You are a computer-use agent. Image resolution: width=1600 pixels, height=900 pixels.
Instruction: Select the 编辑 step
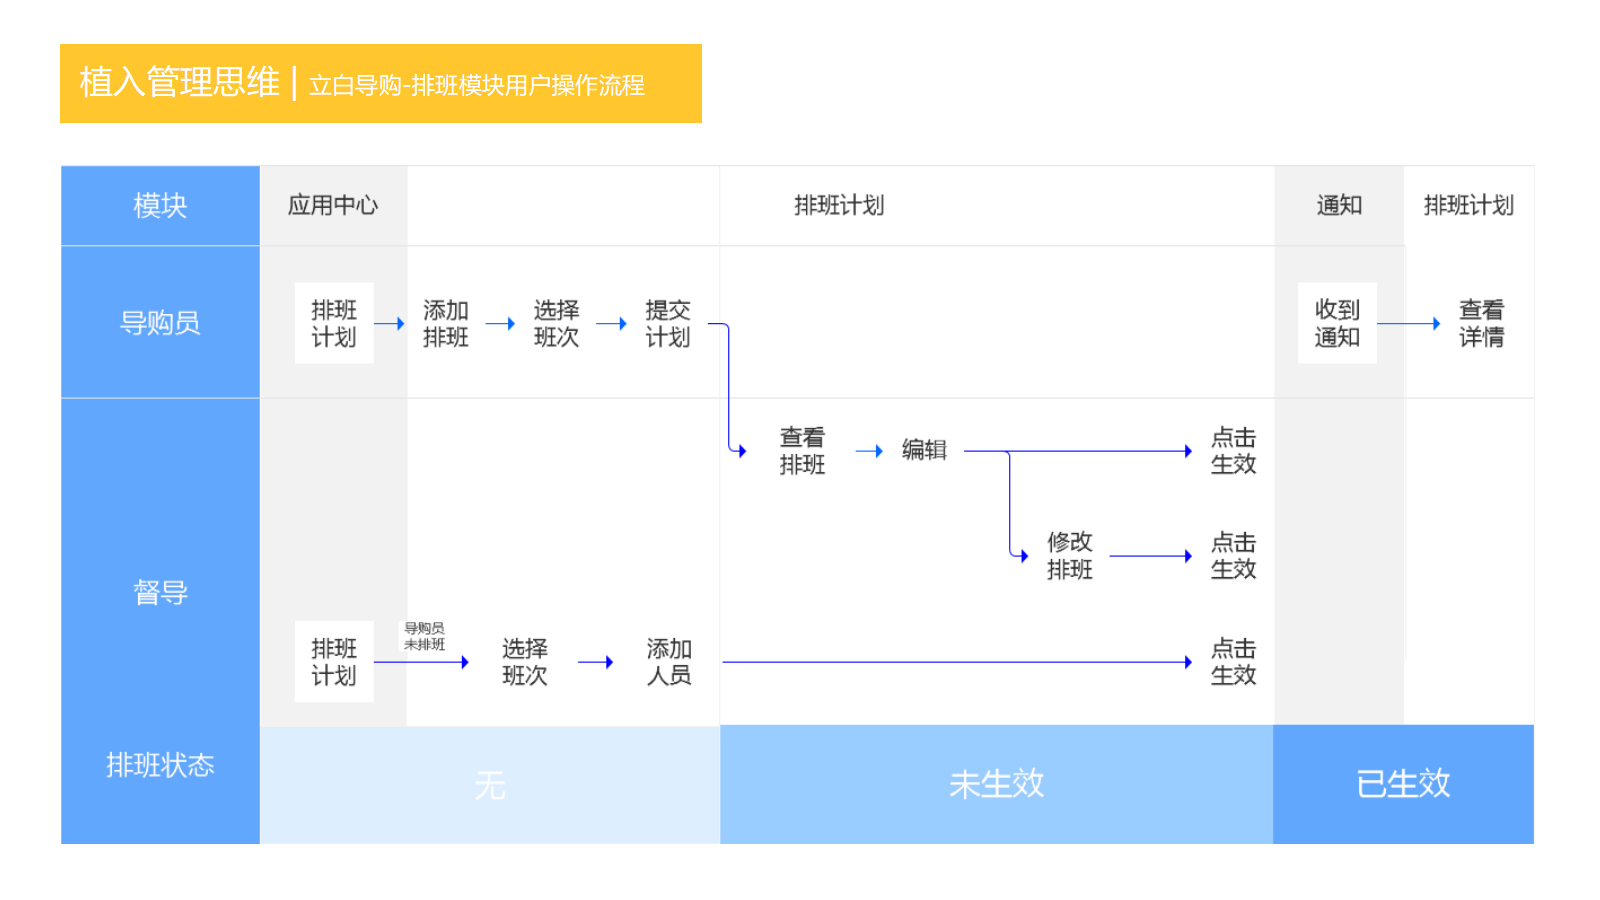[924, 450]
